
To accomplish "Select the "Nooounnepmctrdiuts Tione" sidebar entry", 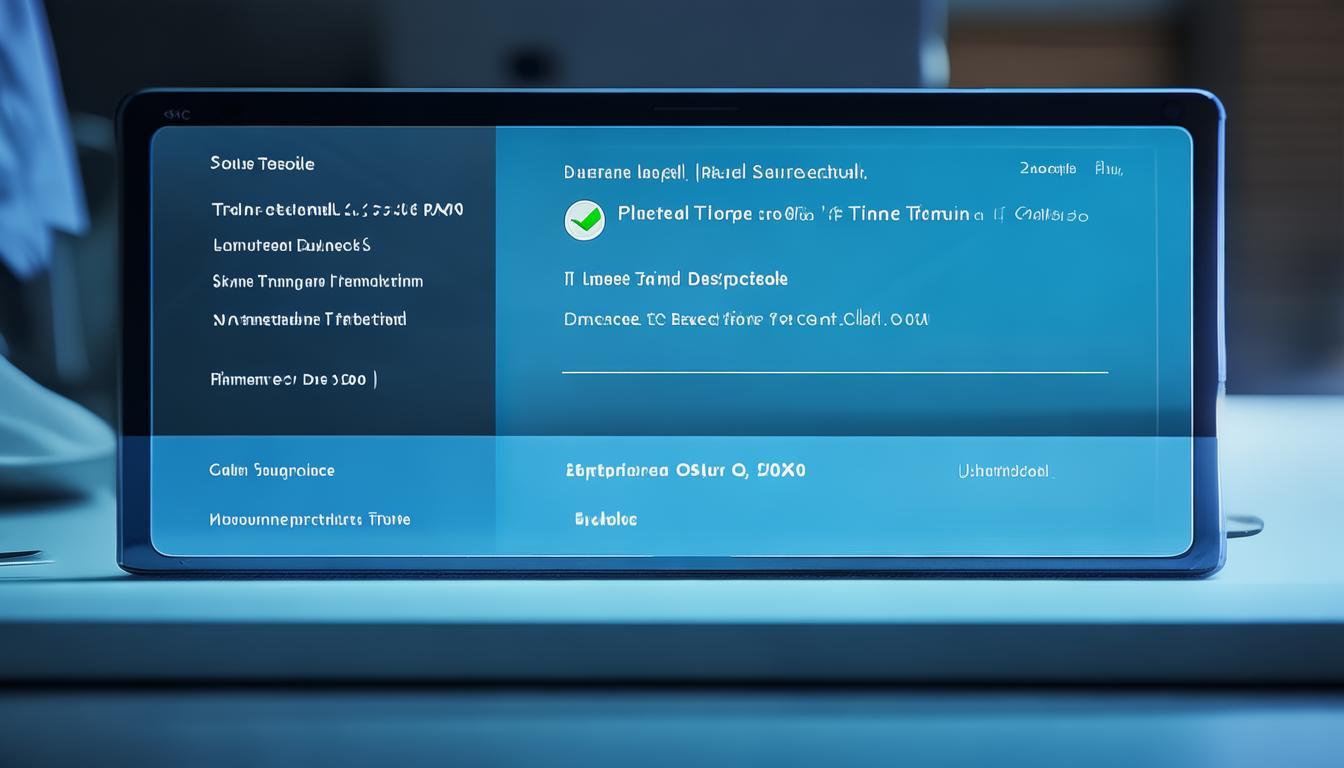I will pyautogui.click(x=309, y=520).
